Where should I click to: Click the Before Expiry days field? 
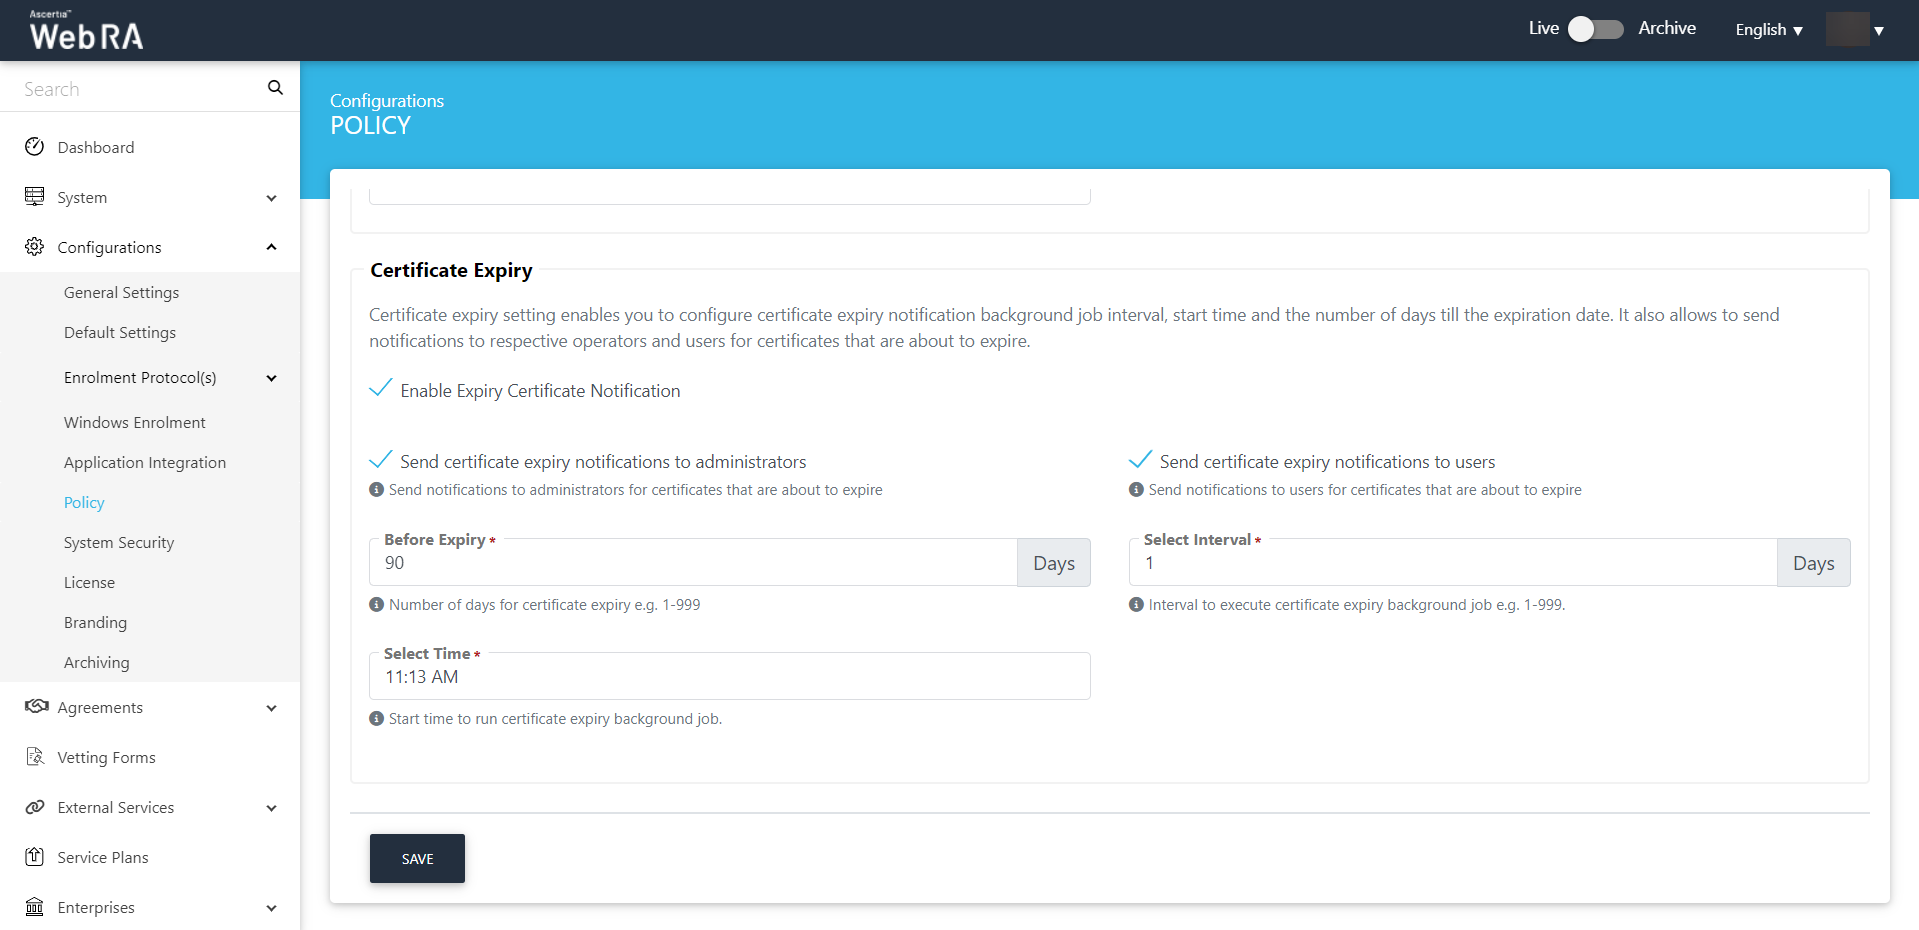point(694,562)
